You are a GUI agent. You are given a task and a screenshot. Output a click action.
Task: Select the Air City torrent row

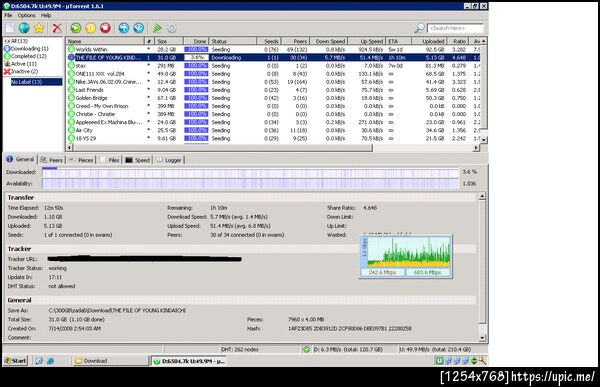(273, 130)
